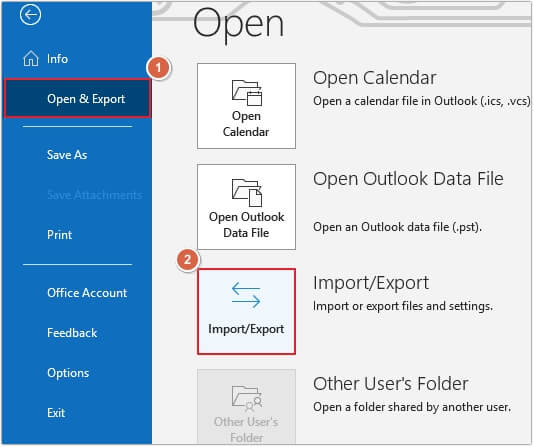This screenshot has width=534, height=447.
Task: Launch the Import/Export wizard tile
Action: (246, 312)
